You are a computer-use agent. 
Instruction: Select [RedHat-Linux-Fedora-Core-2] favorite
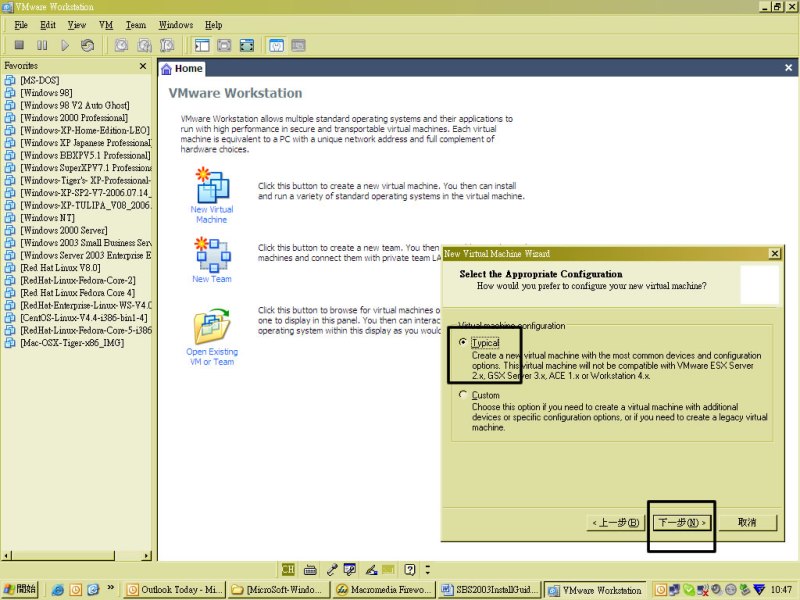[78, 280]
